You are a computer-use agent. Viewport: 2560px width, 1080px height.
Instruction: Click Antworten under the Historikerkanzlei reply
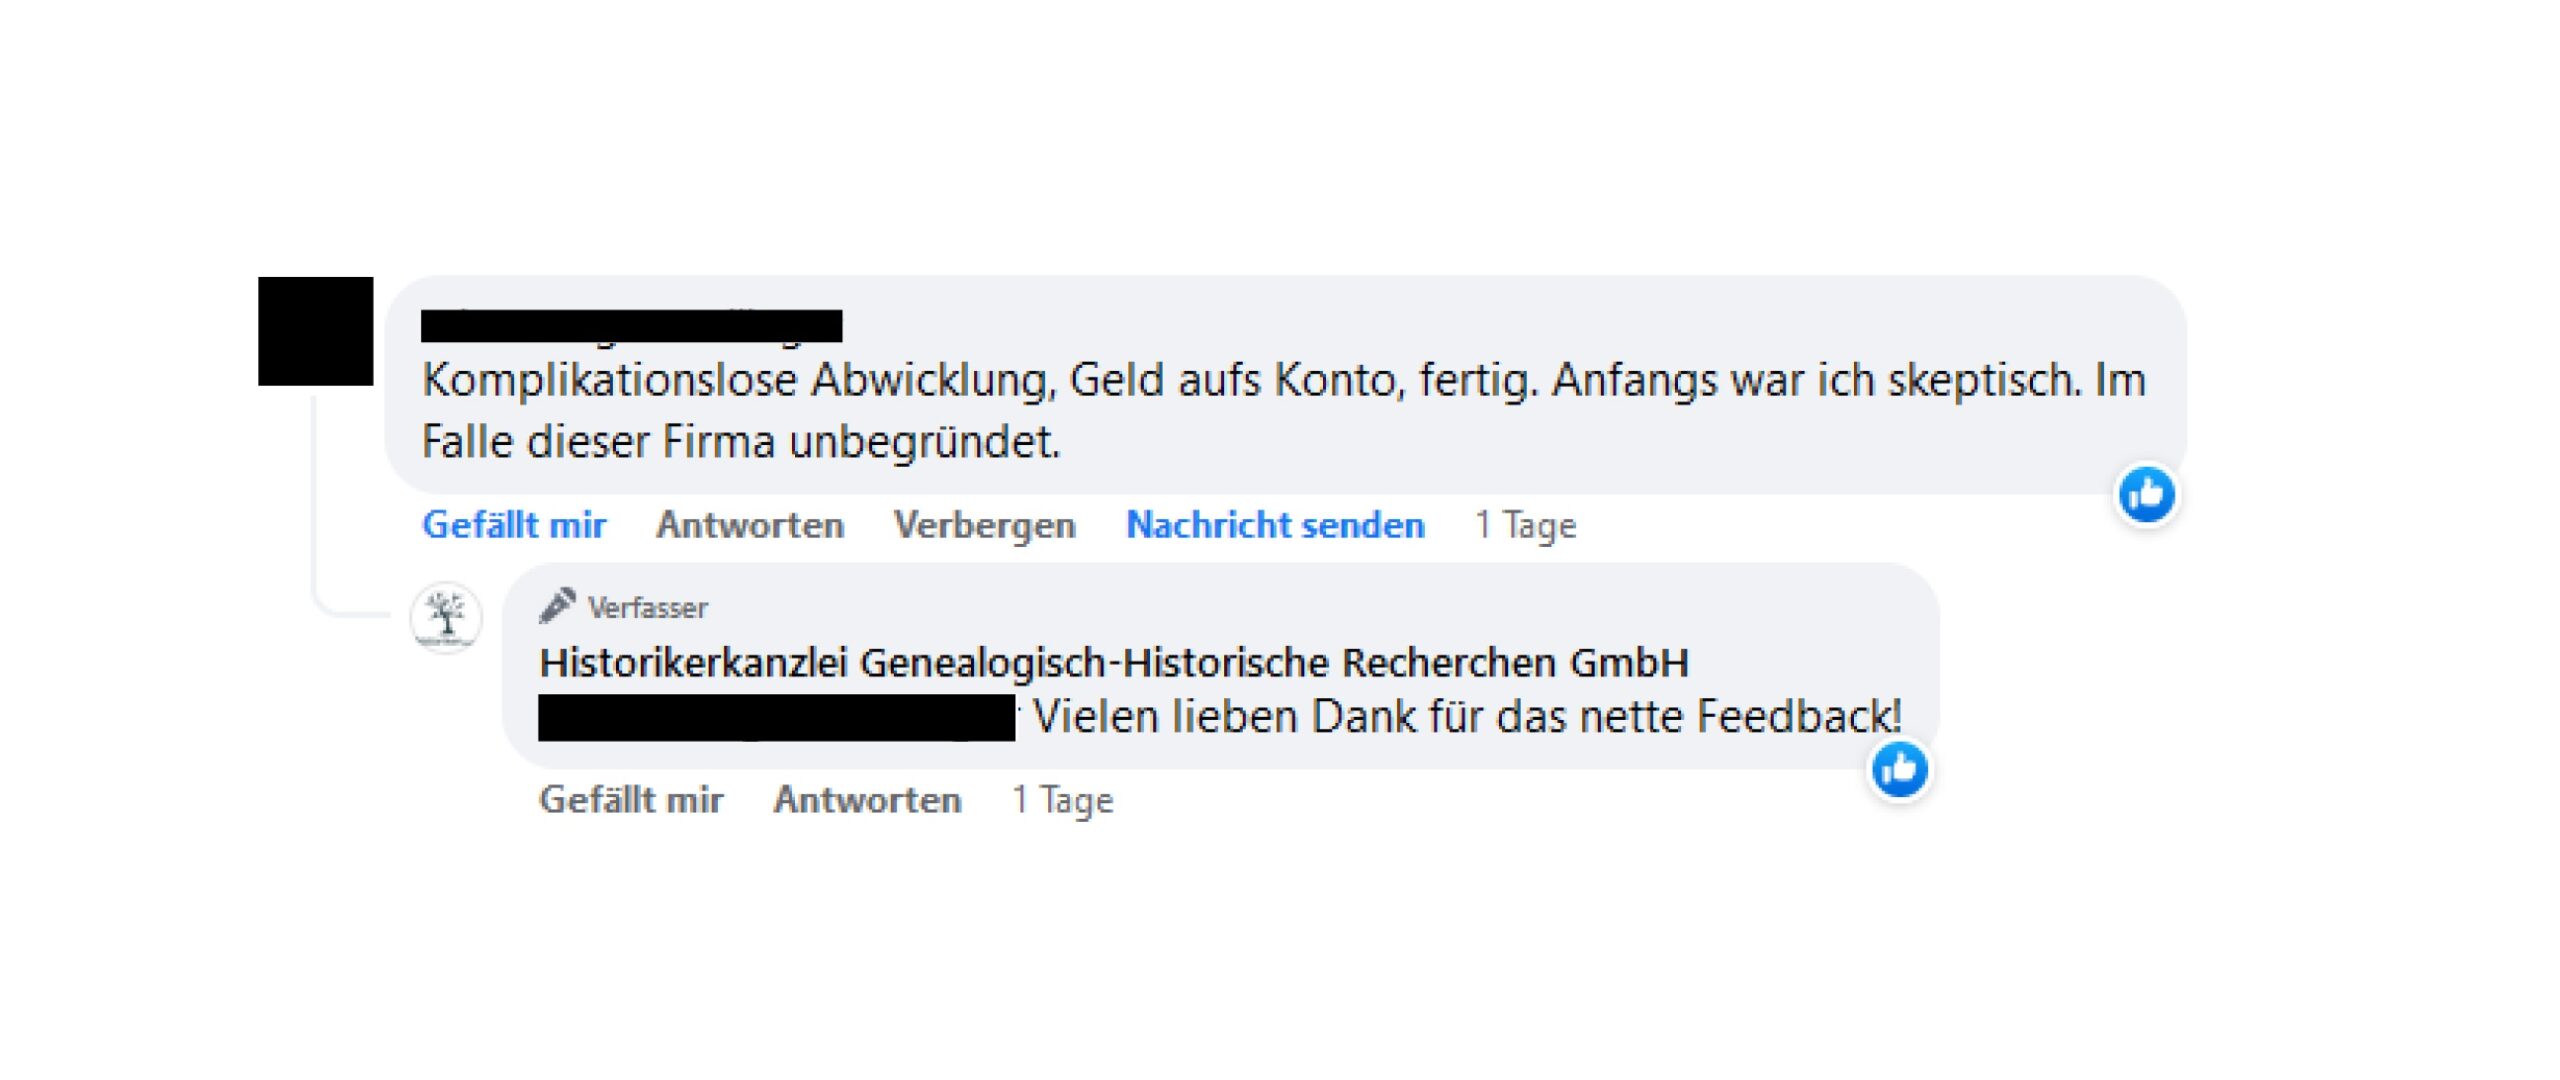tap(867, 800)
